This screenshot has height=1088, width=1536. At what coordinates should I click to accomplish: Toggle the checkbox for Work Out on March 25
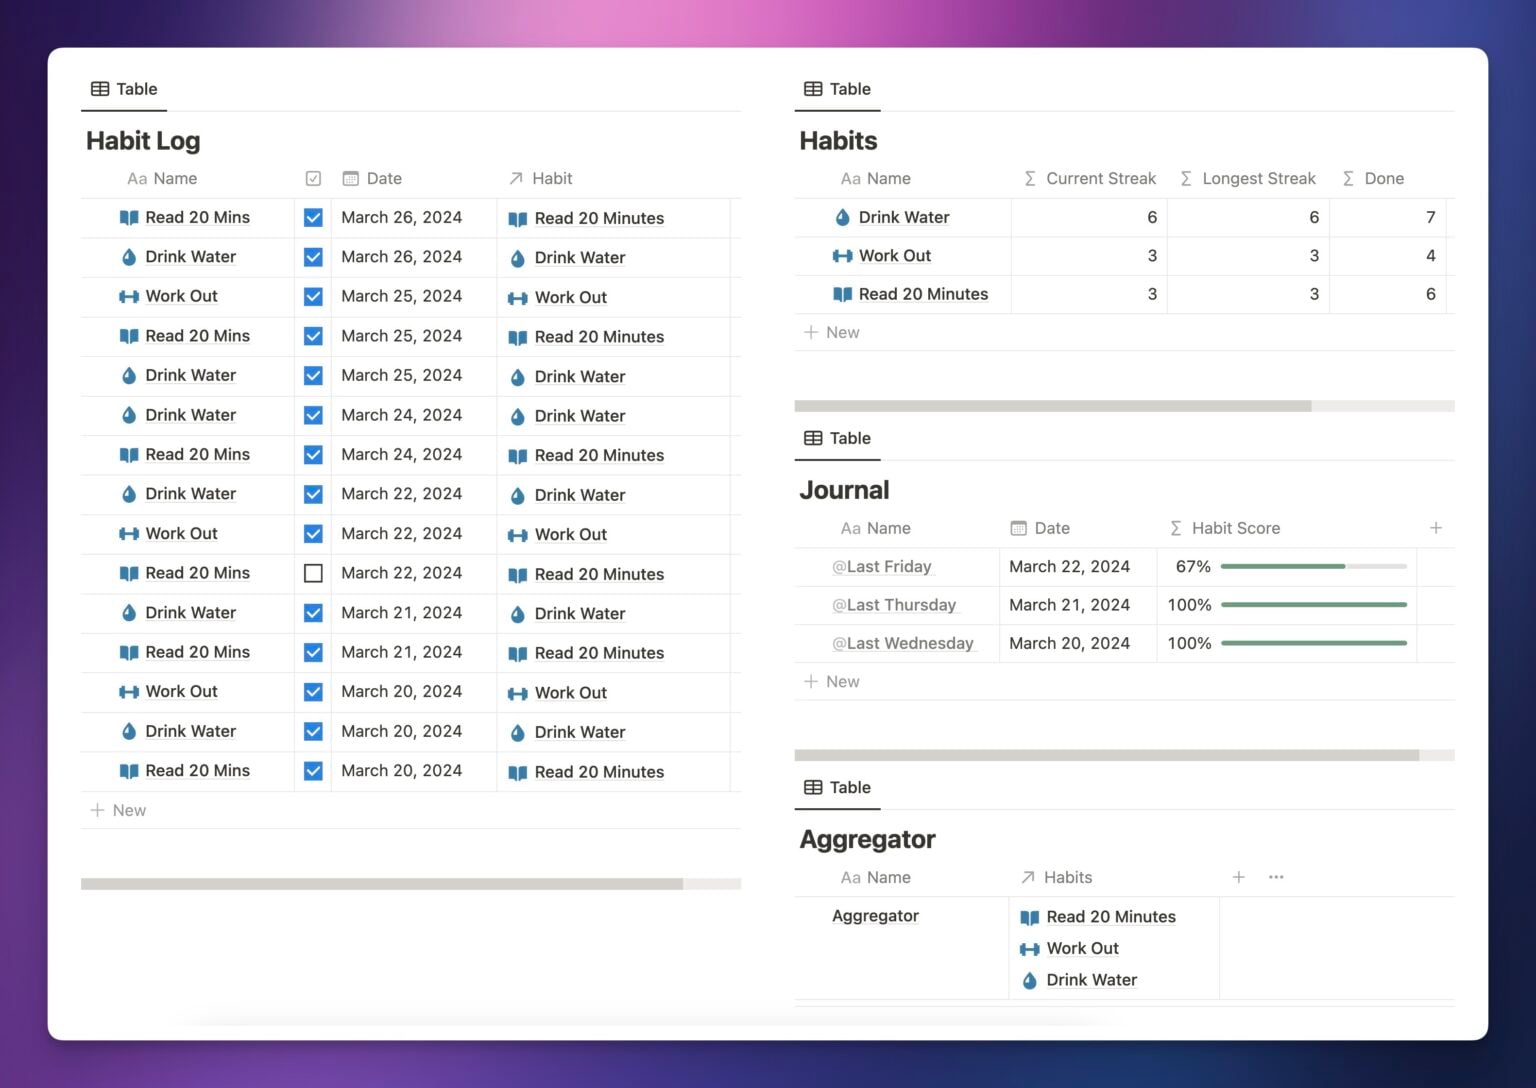click(313, 296)
